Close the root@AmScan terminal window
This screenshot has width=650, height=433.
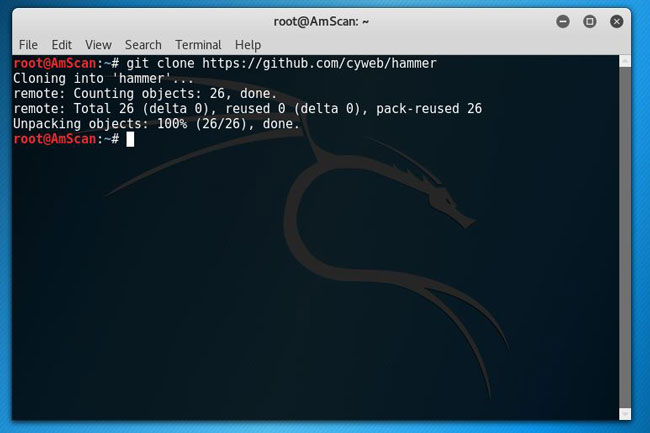pyautogui.click(x=616, y=21)
